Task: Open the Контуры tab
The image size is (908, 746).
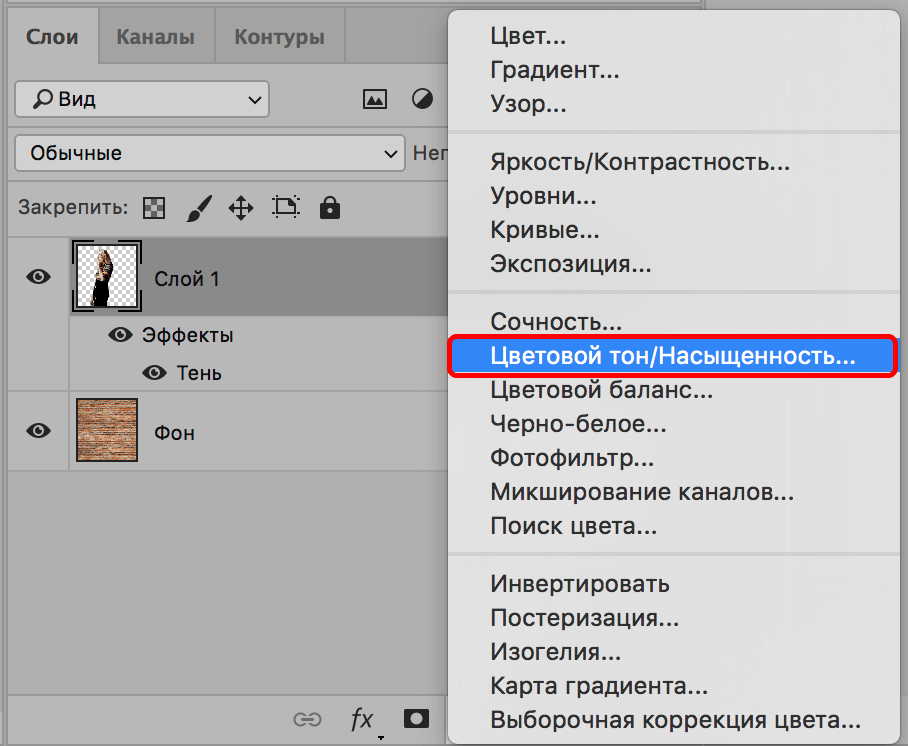Action: click(x=279, y=38)
